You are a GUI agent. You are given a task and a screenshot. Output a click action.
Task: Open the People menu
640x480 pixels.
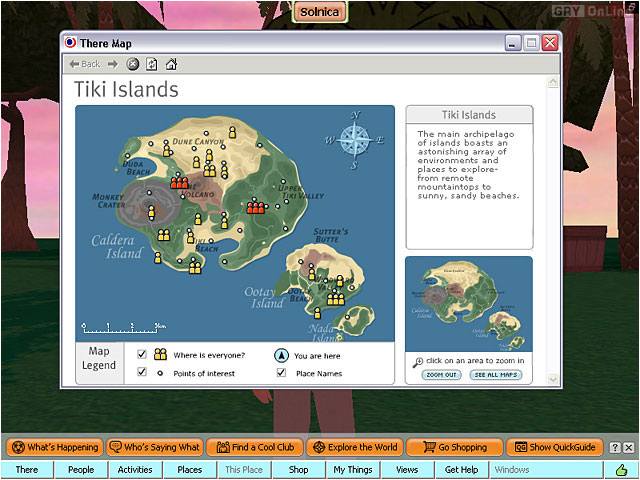(81, 470)
